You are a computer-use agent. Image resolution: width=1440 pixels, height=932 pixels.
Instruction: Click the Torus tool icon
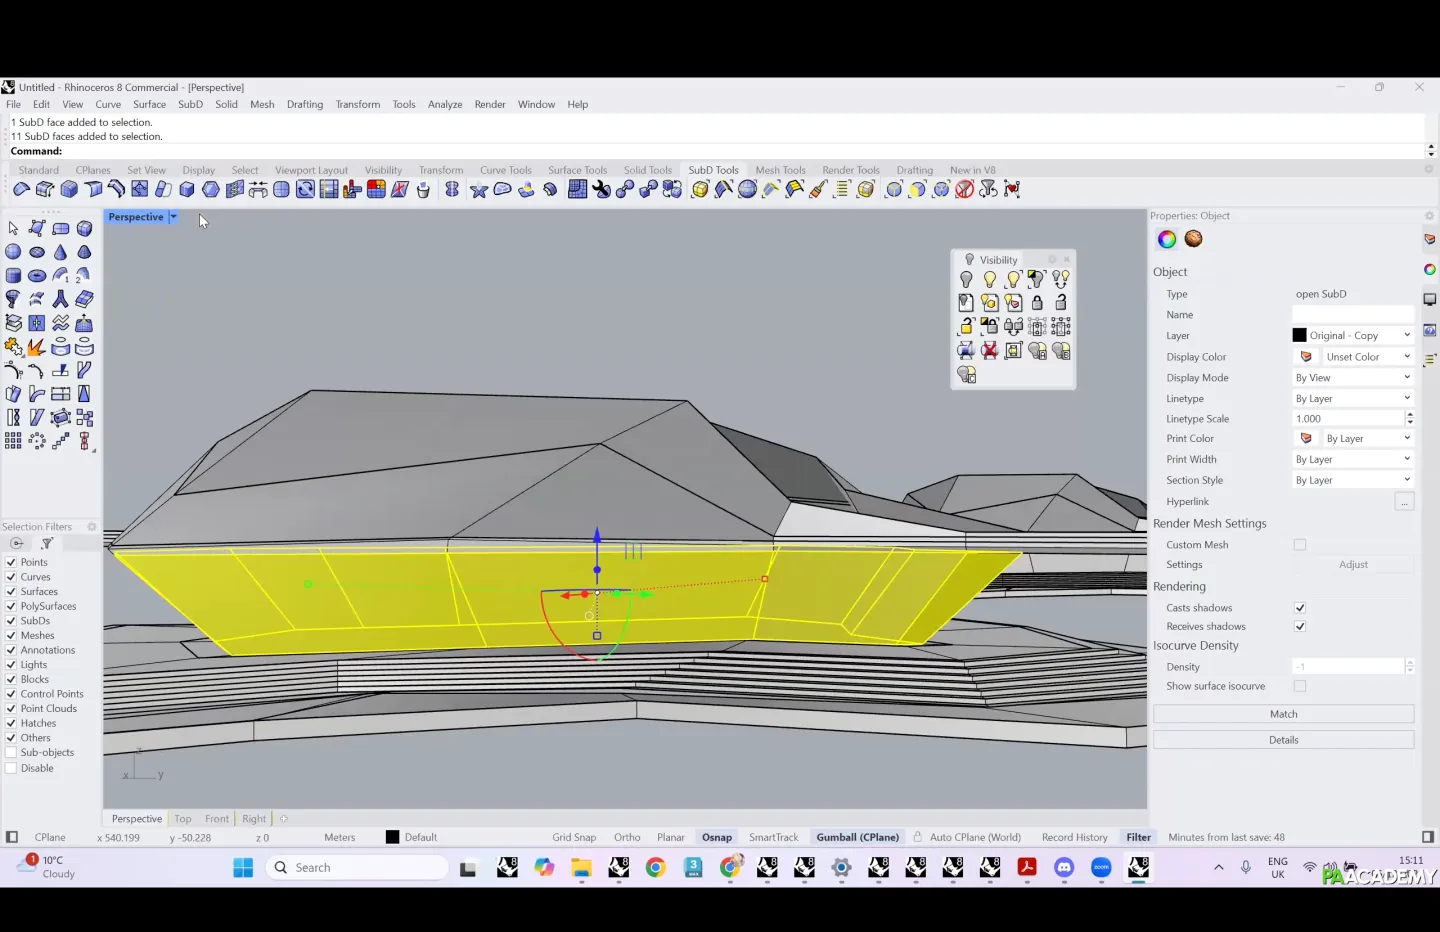(37, 276)
